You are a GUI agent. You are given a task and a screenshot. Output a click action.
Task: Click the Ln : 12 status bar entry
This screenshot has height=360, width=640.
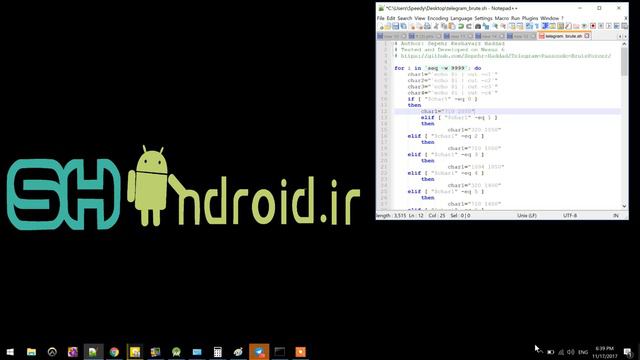pos(416,216)
